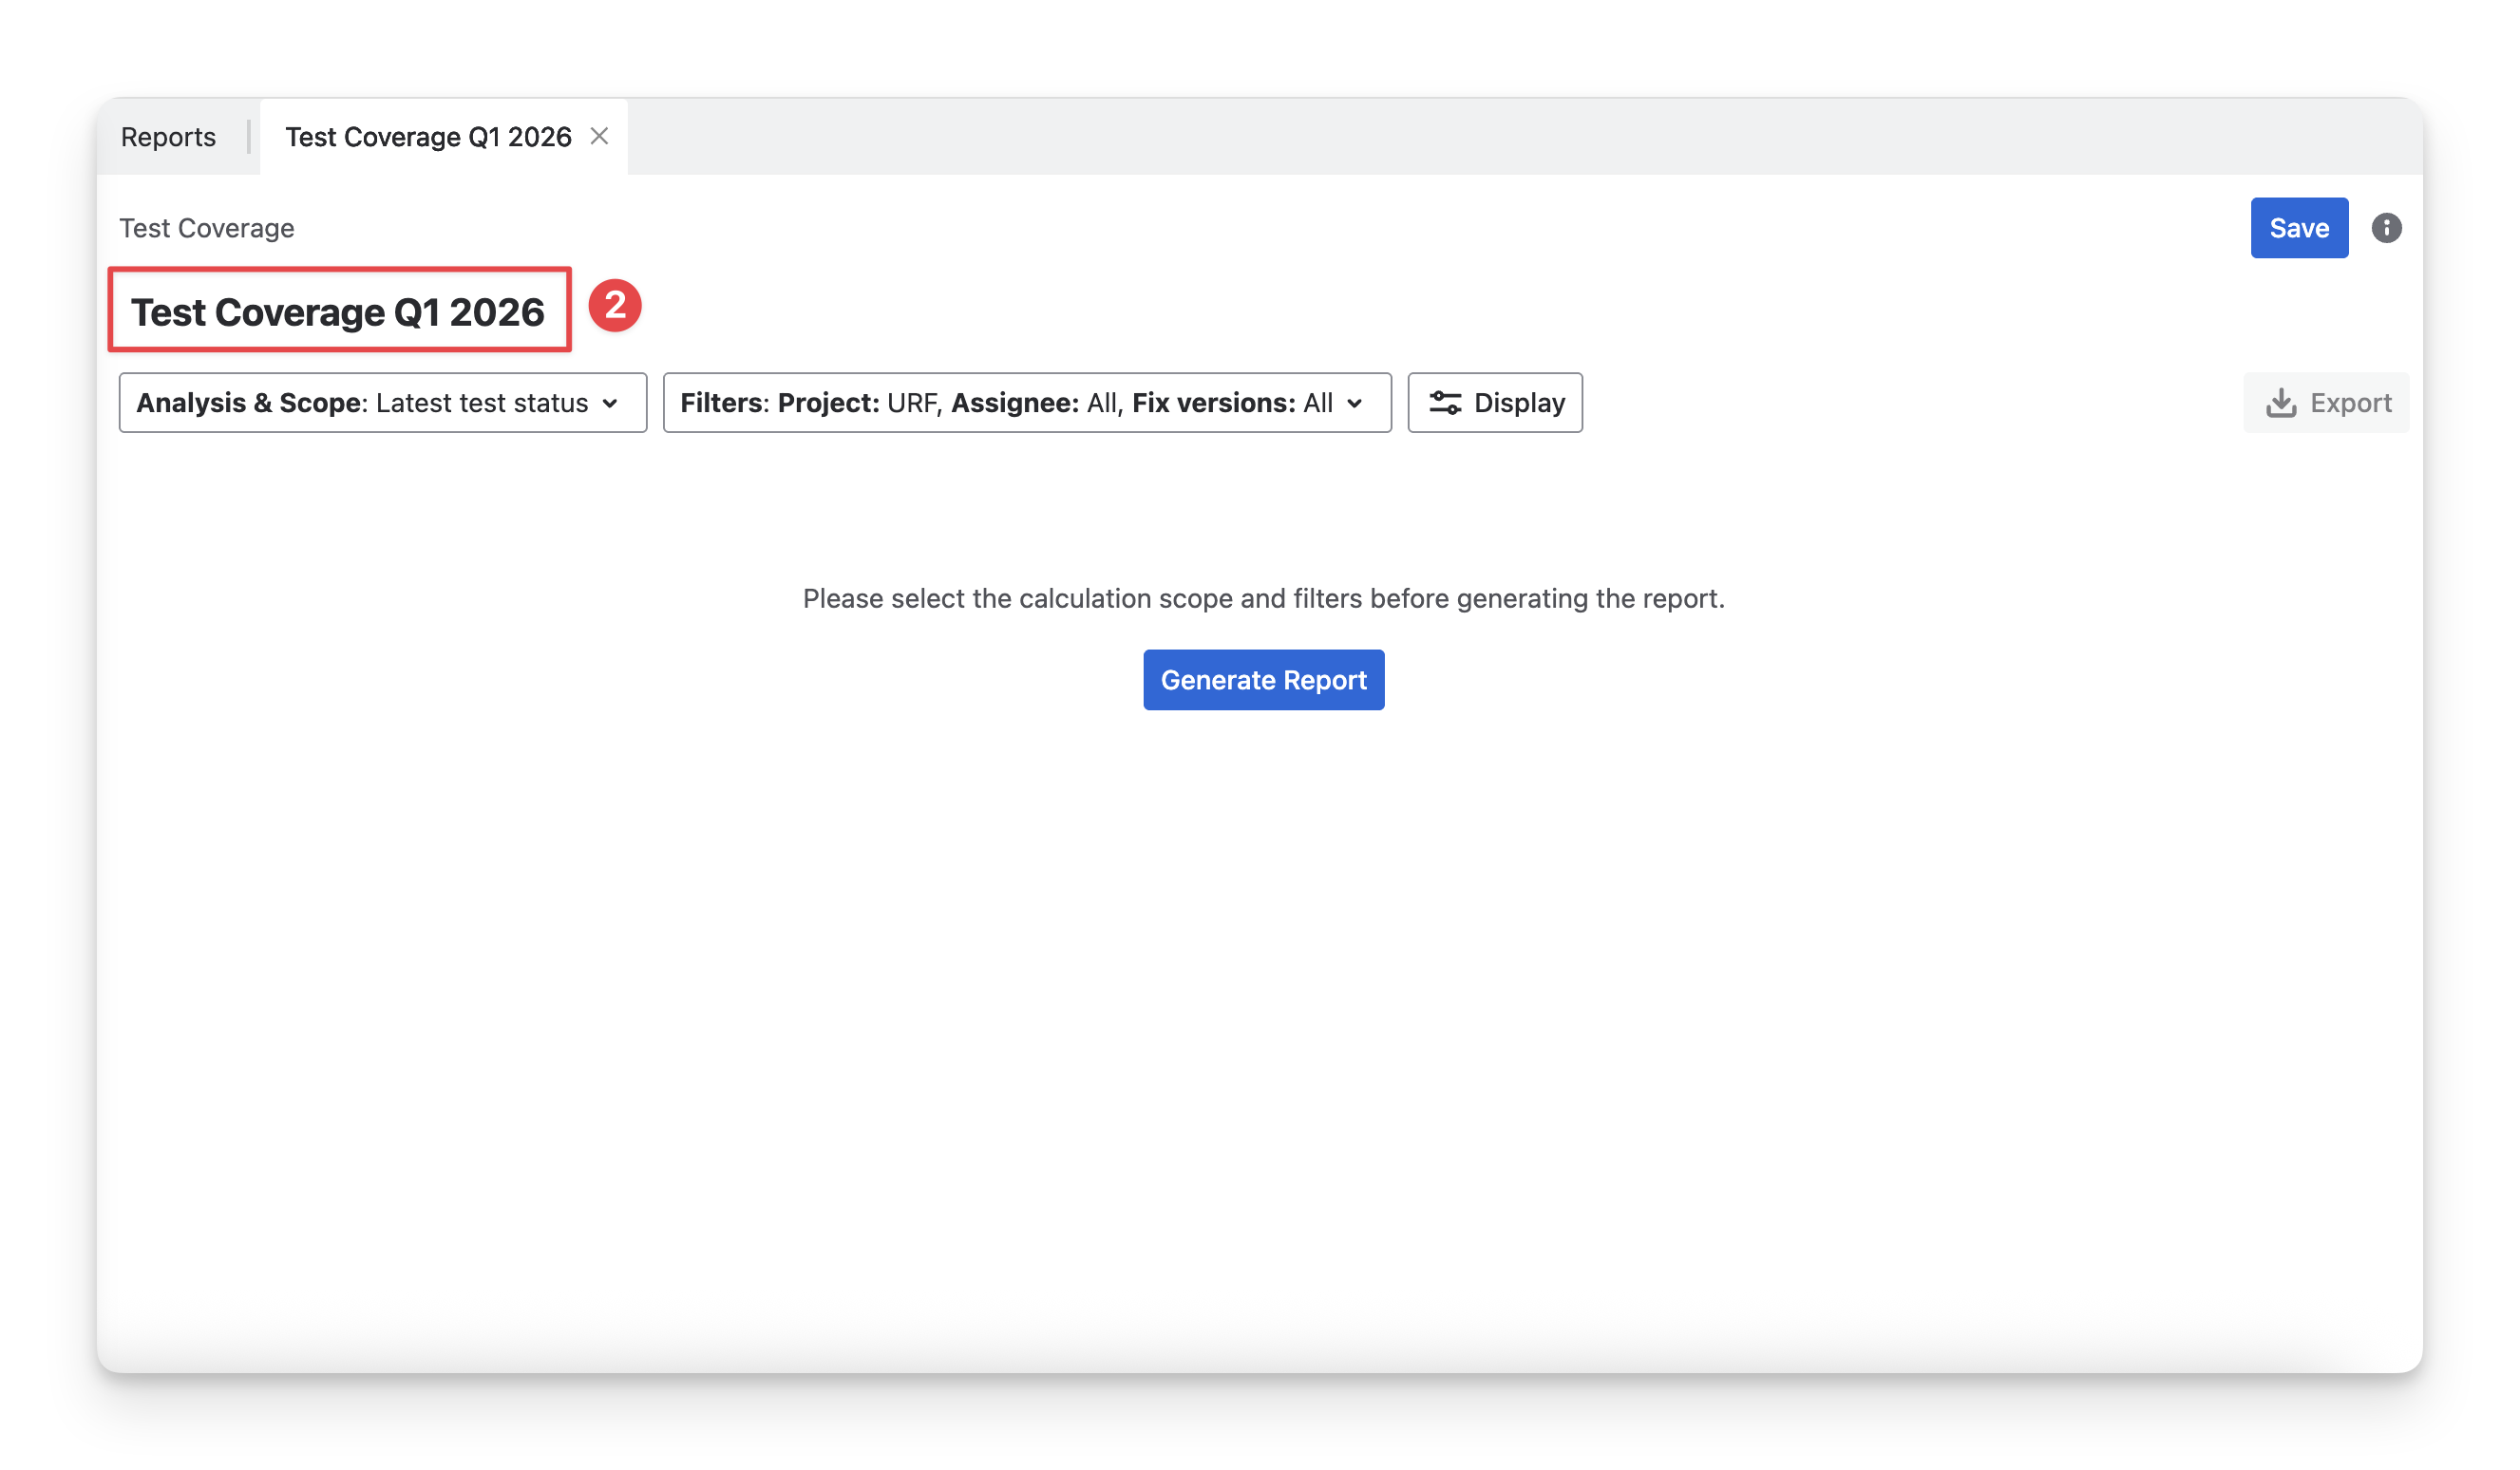
Task: Open the Filters dropdown
Action: 1026,403
